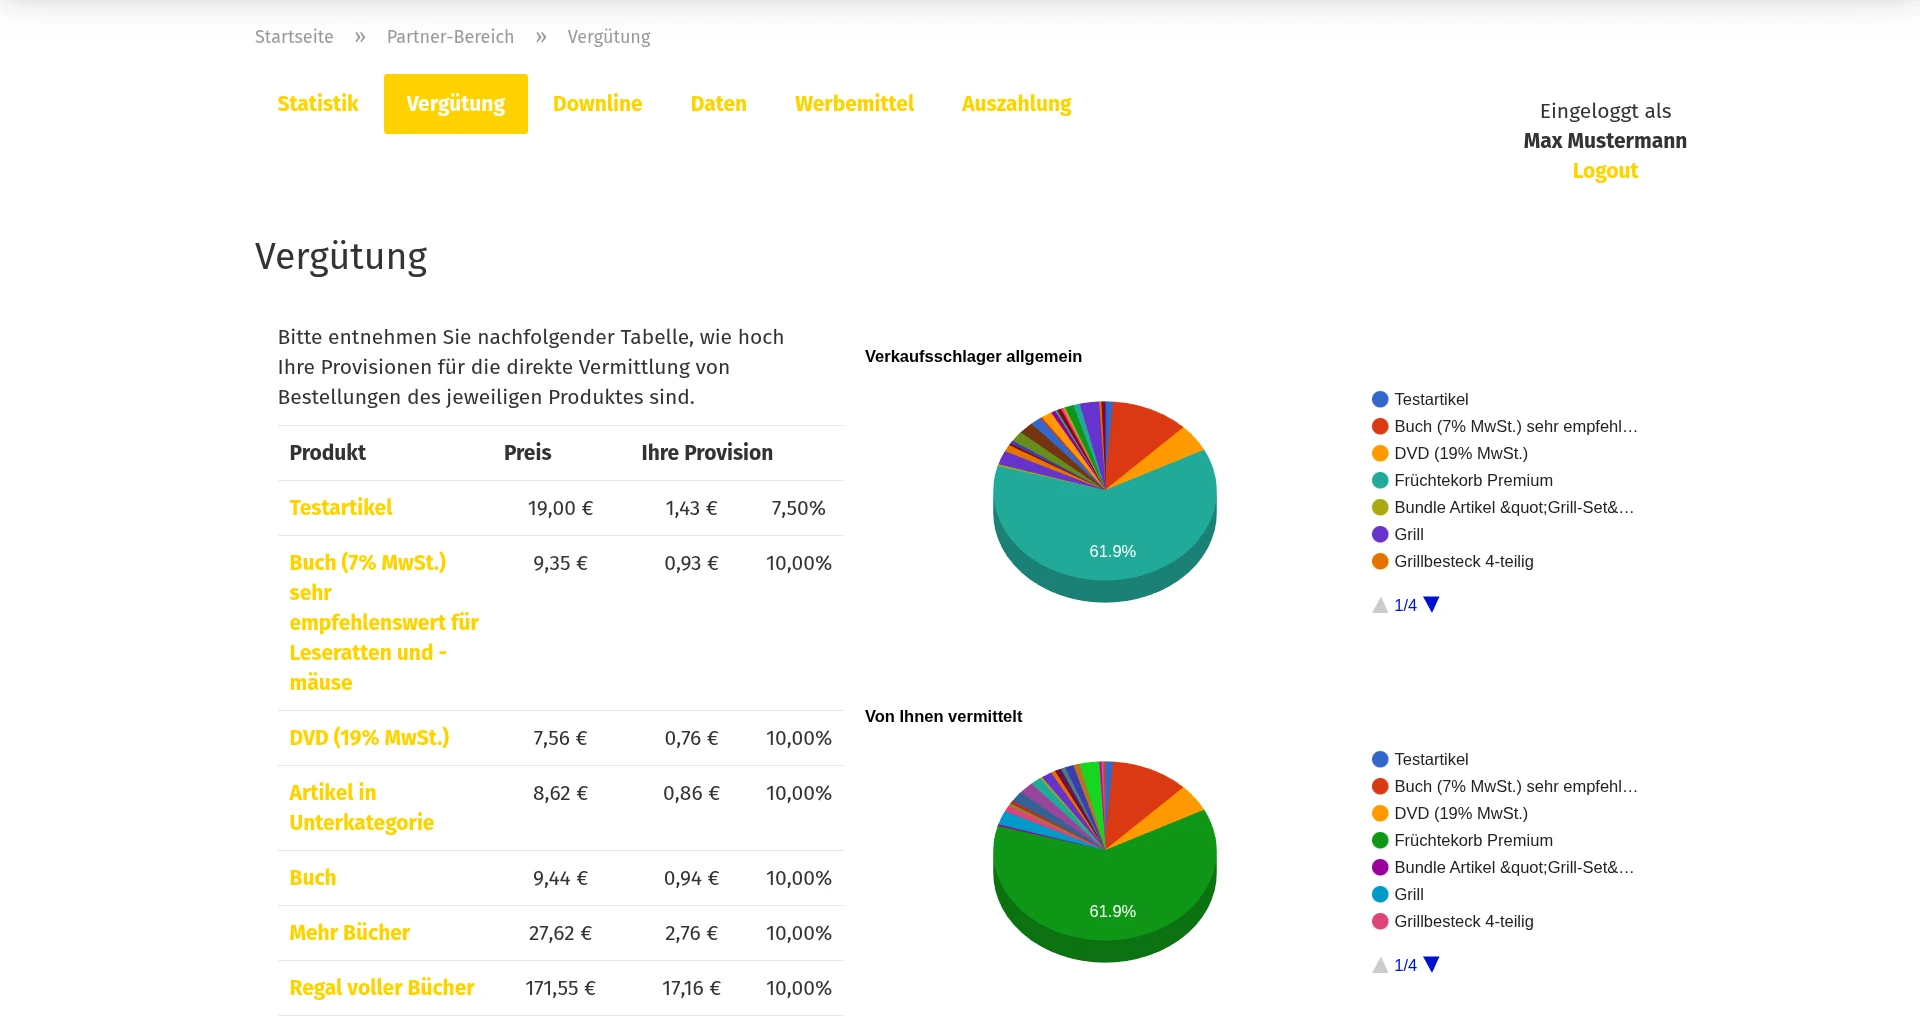Go to Partner-Bereich via breadcrumb
This screenshot has width=1920, height=1022.
pos(450,37)
